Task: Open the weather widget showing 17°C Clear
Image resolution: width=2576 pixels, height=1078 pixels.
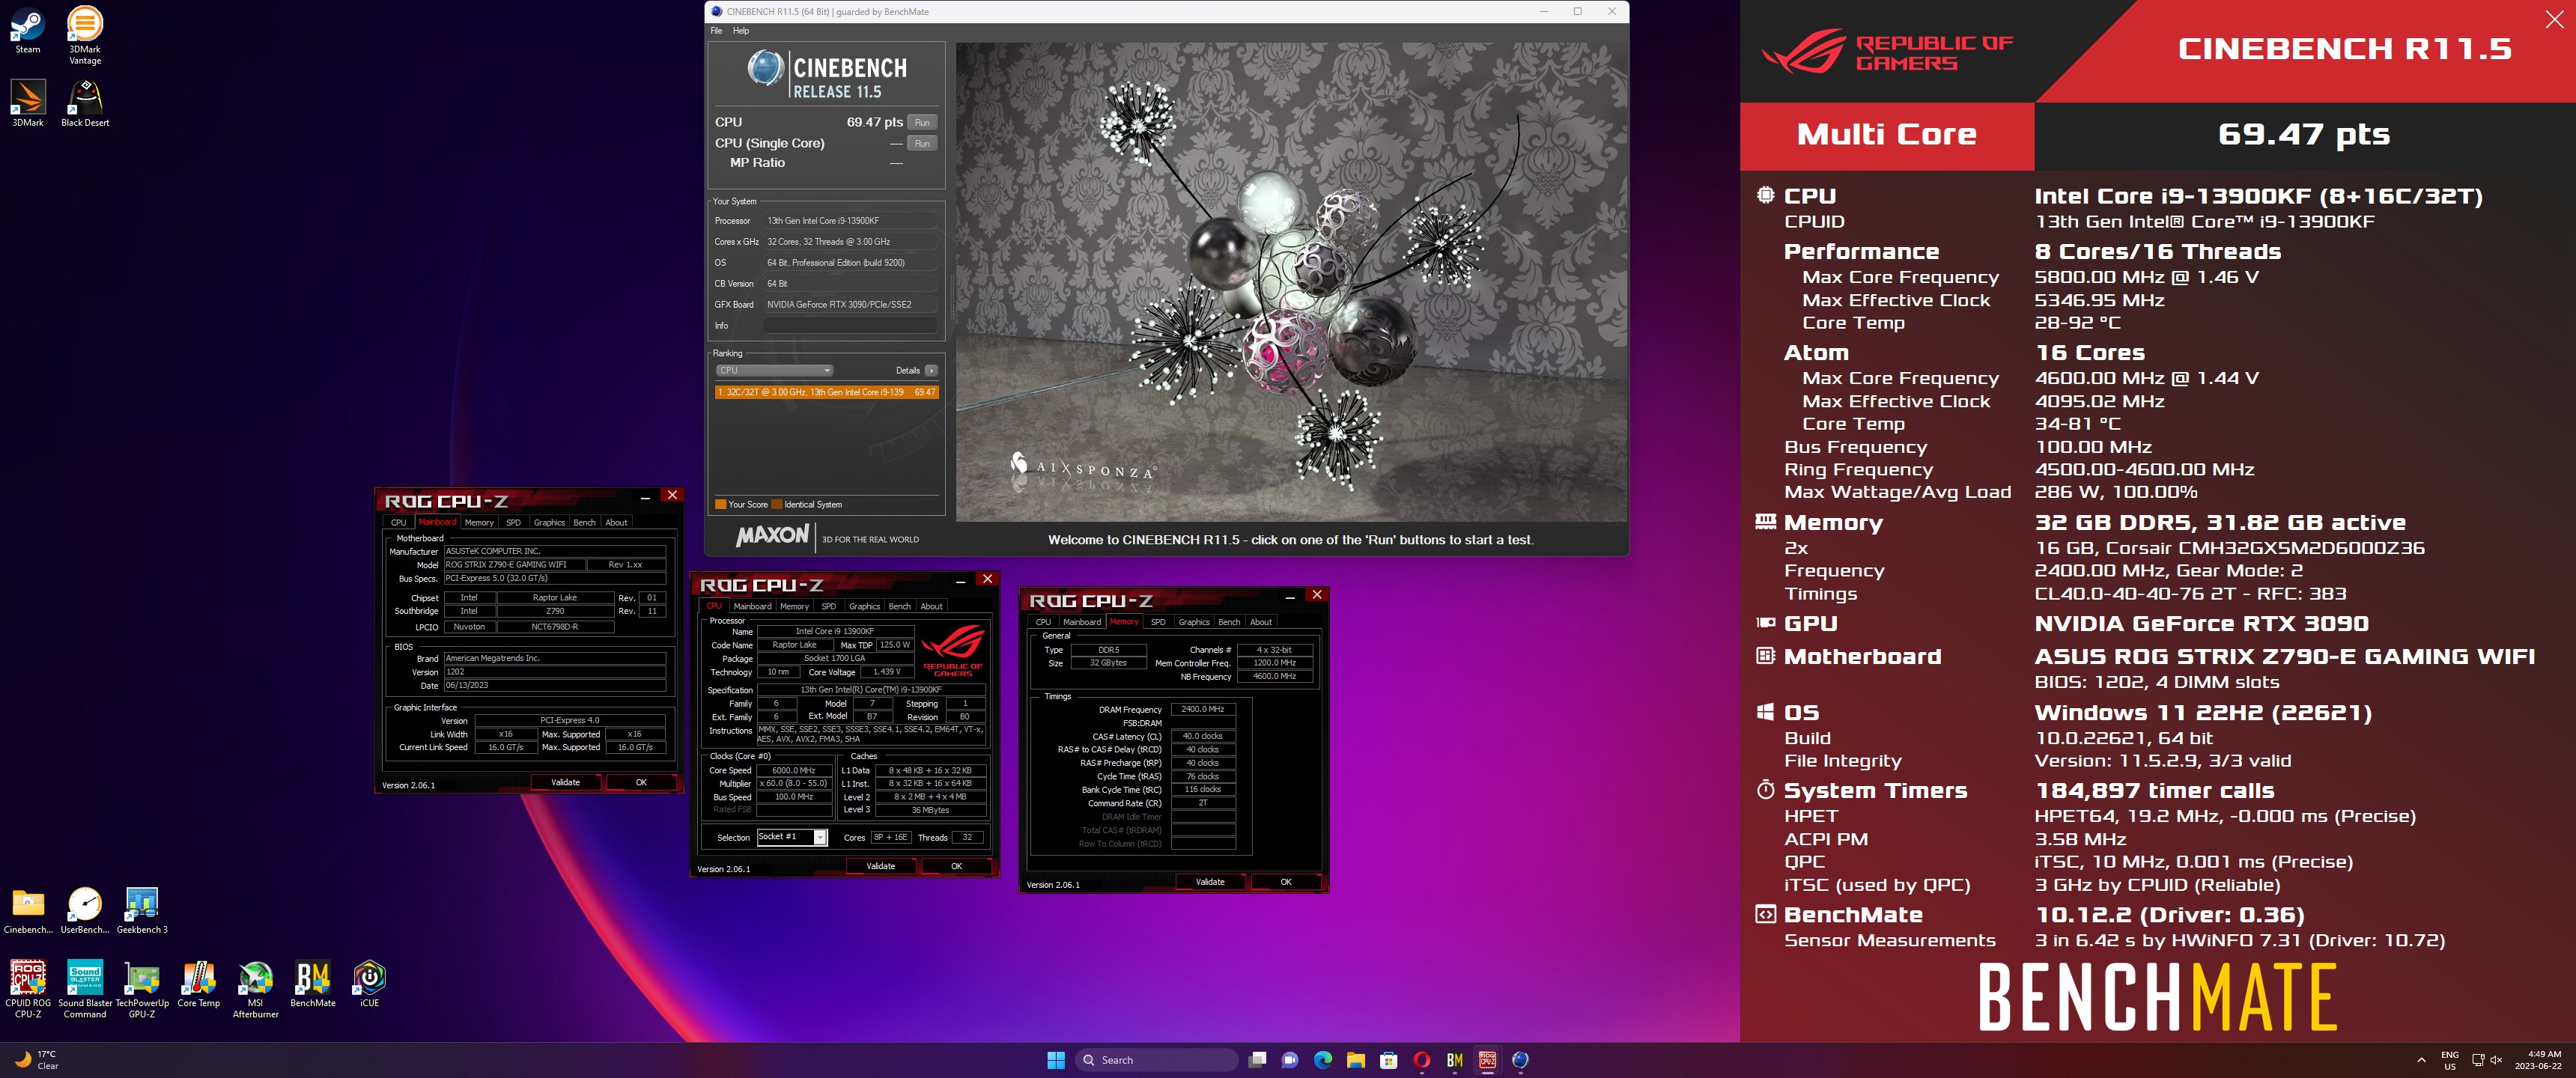Action: (x=36, y=1060)
